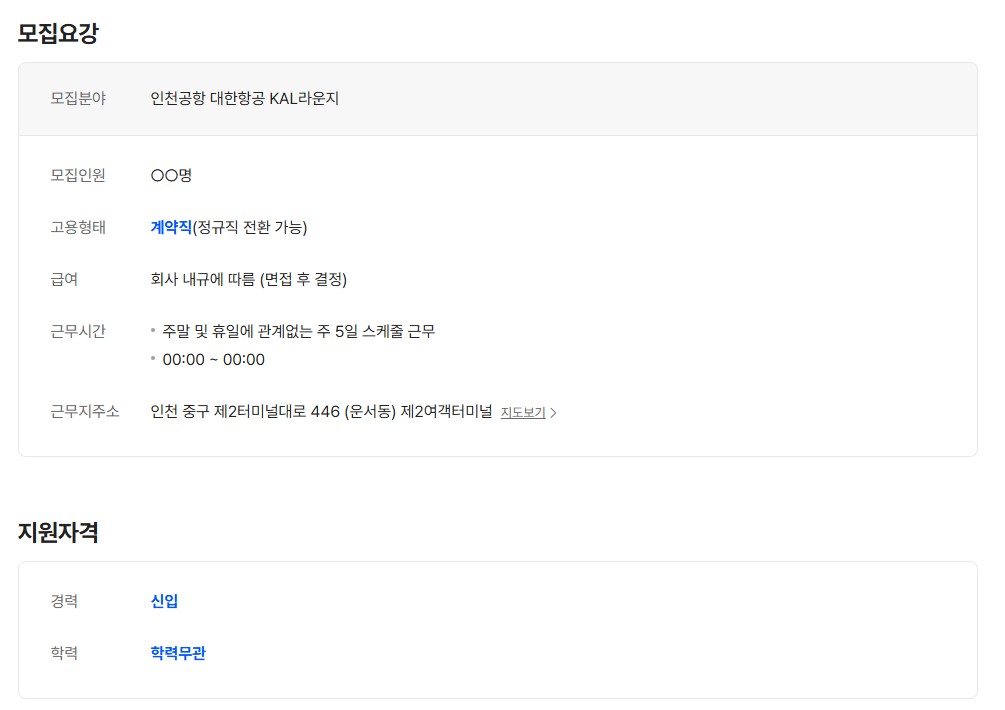Screen dimensions: 1005x710
Task: Click the blue 학력무관 education link
Action: pos(178,653)
